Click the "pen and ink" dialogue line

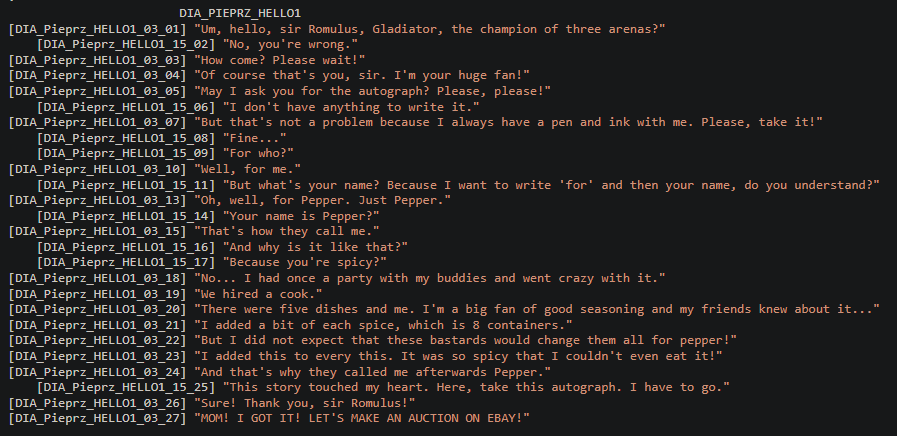pyautogui.click(x=508, y=122)
